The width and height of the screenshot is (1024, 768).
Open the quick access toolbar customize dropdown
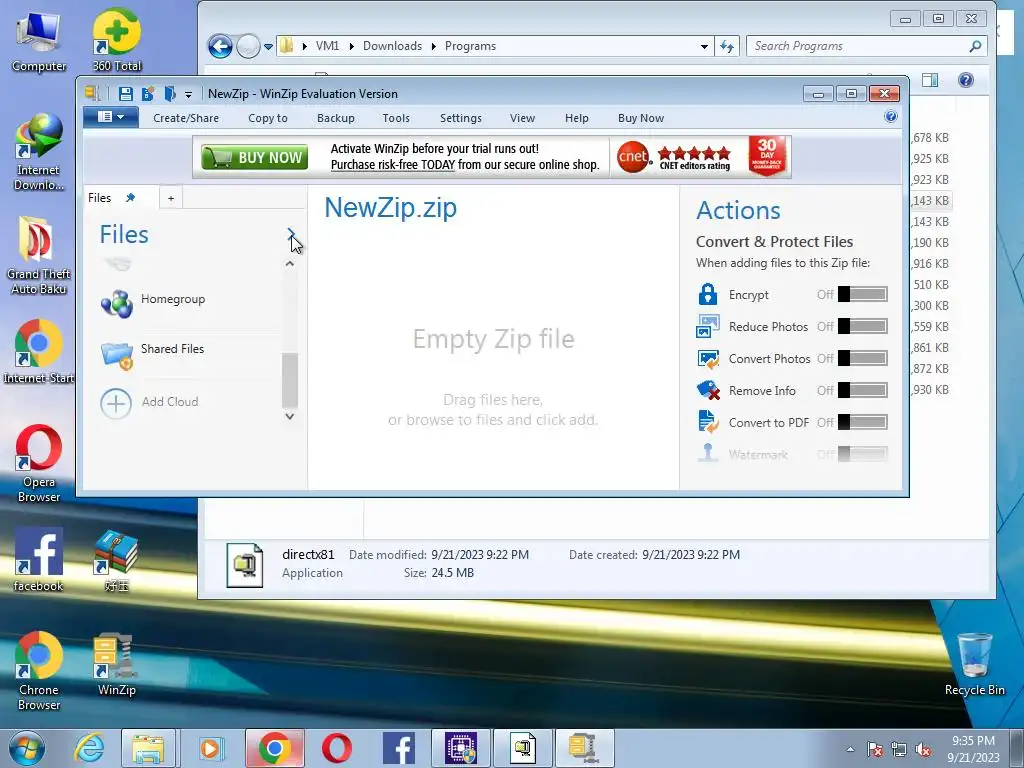click(x=188, y=95)
